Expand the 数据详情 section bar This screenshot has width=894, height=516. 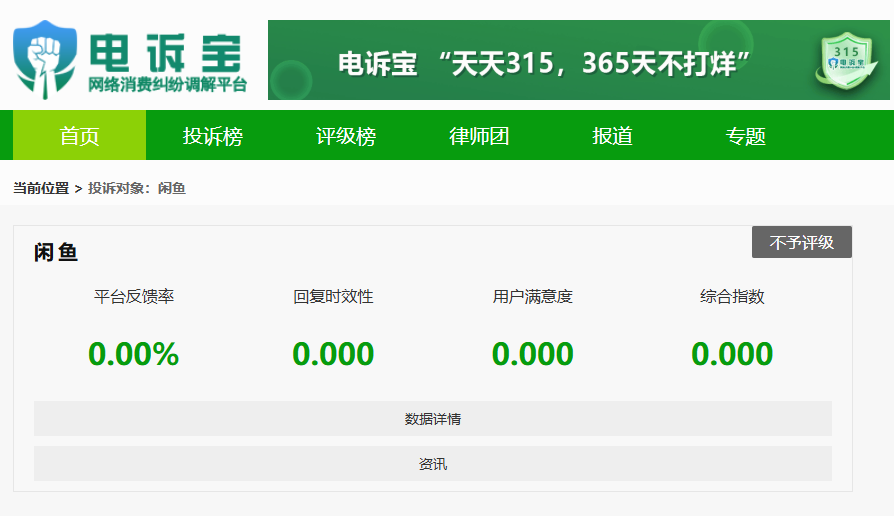click(433, 419)
